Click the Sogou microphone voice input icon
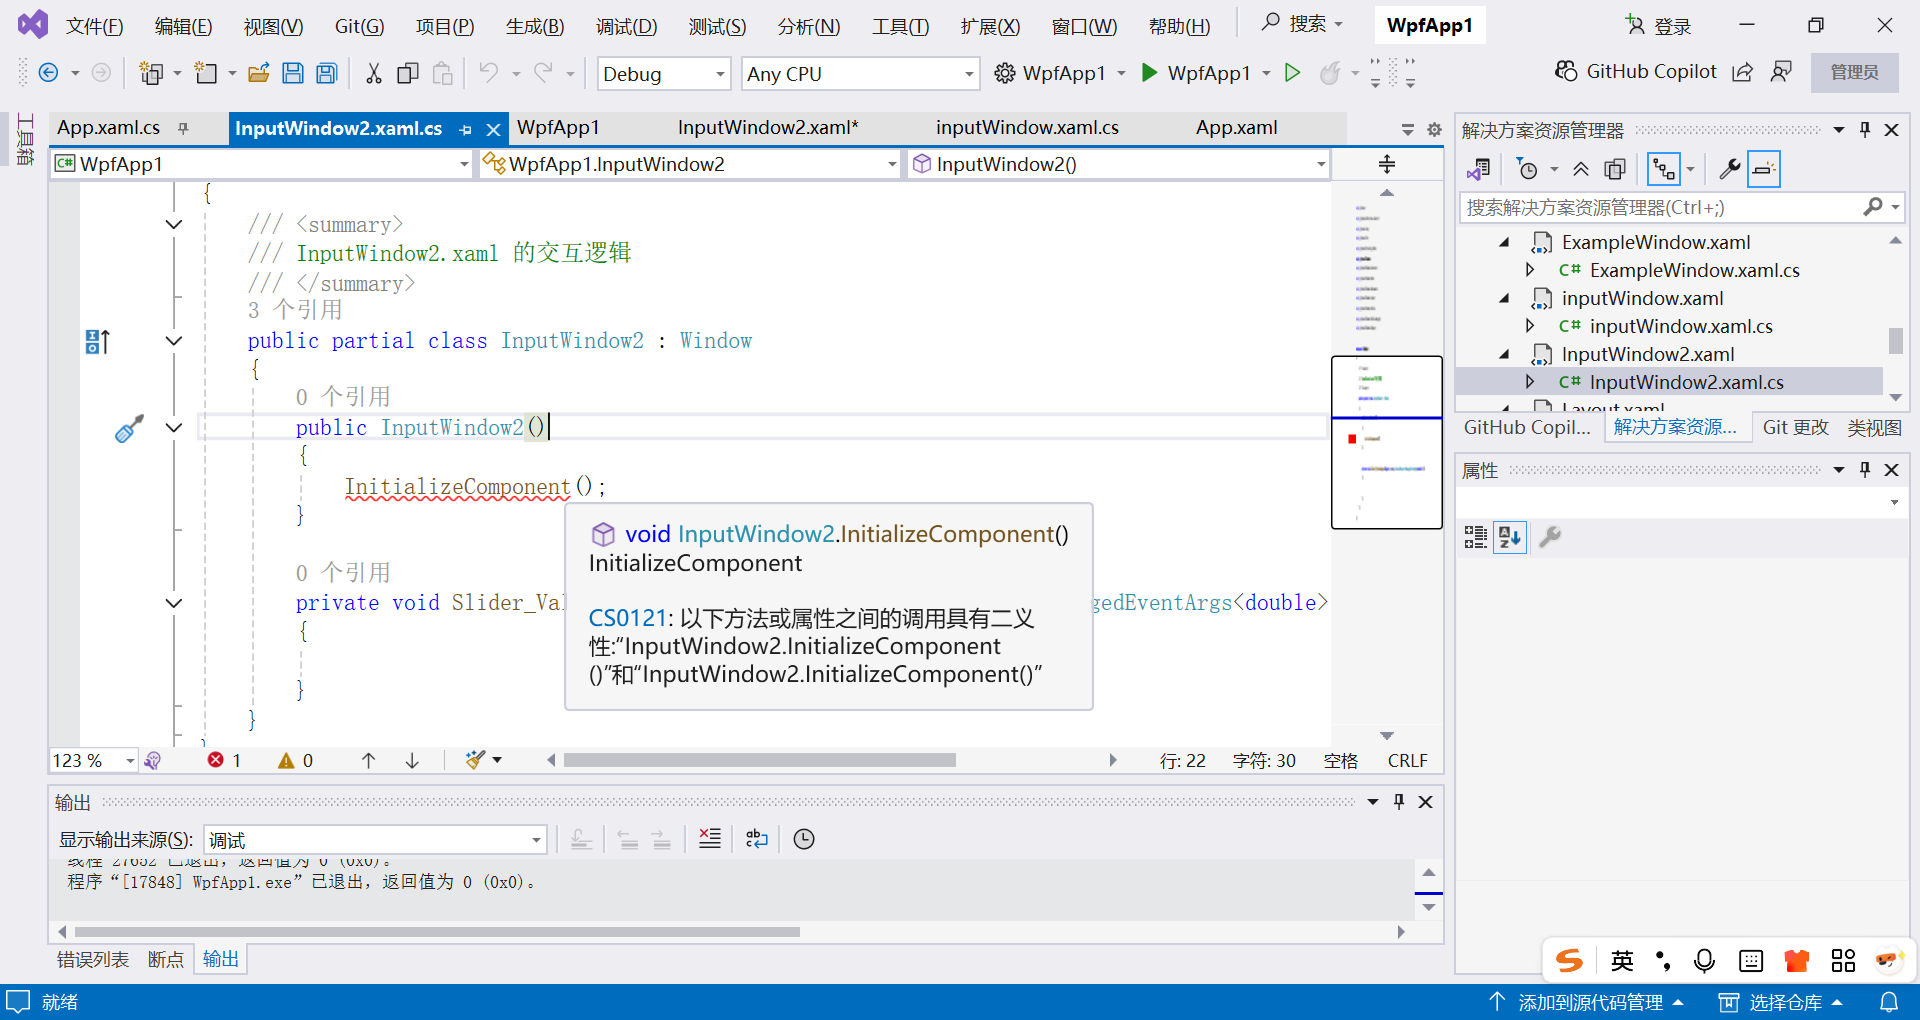Screen dimensions: 1920x1020 coord(1704,961)
